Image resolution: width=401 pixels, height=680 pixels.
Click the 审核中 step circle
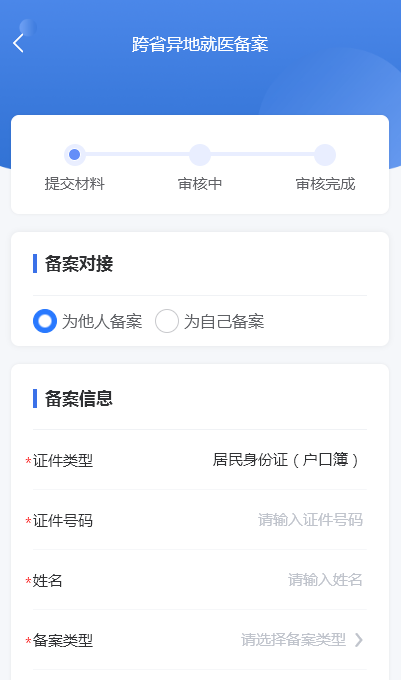click(200, 155)
